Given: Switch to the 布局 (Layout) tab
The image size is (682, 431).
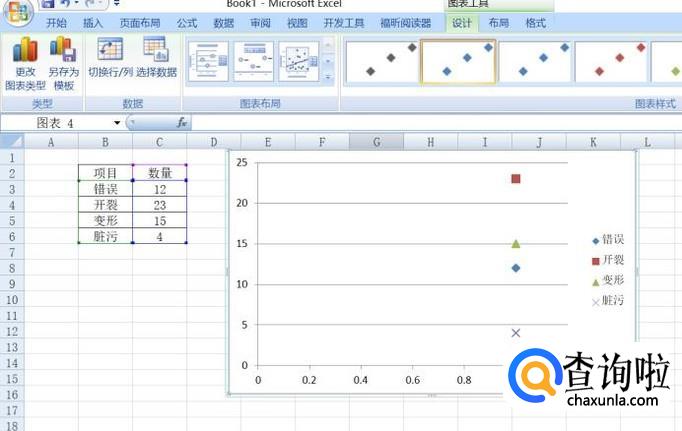Looking at the screenshot, I should point(498,23).
